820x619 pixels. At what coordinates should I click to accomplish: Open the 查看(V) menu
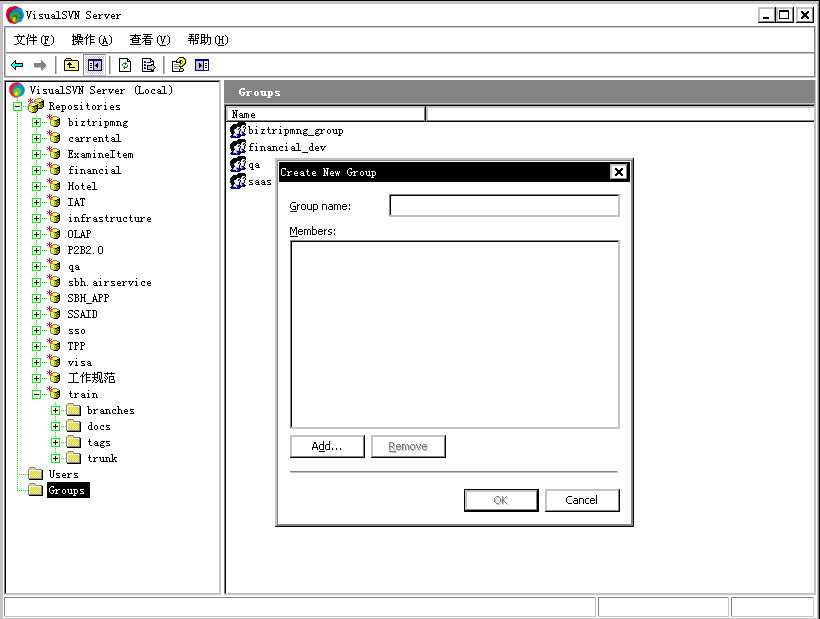[150, 40]
